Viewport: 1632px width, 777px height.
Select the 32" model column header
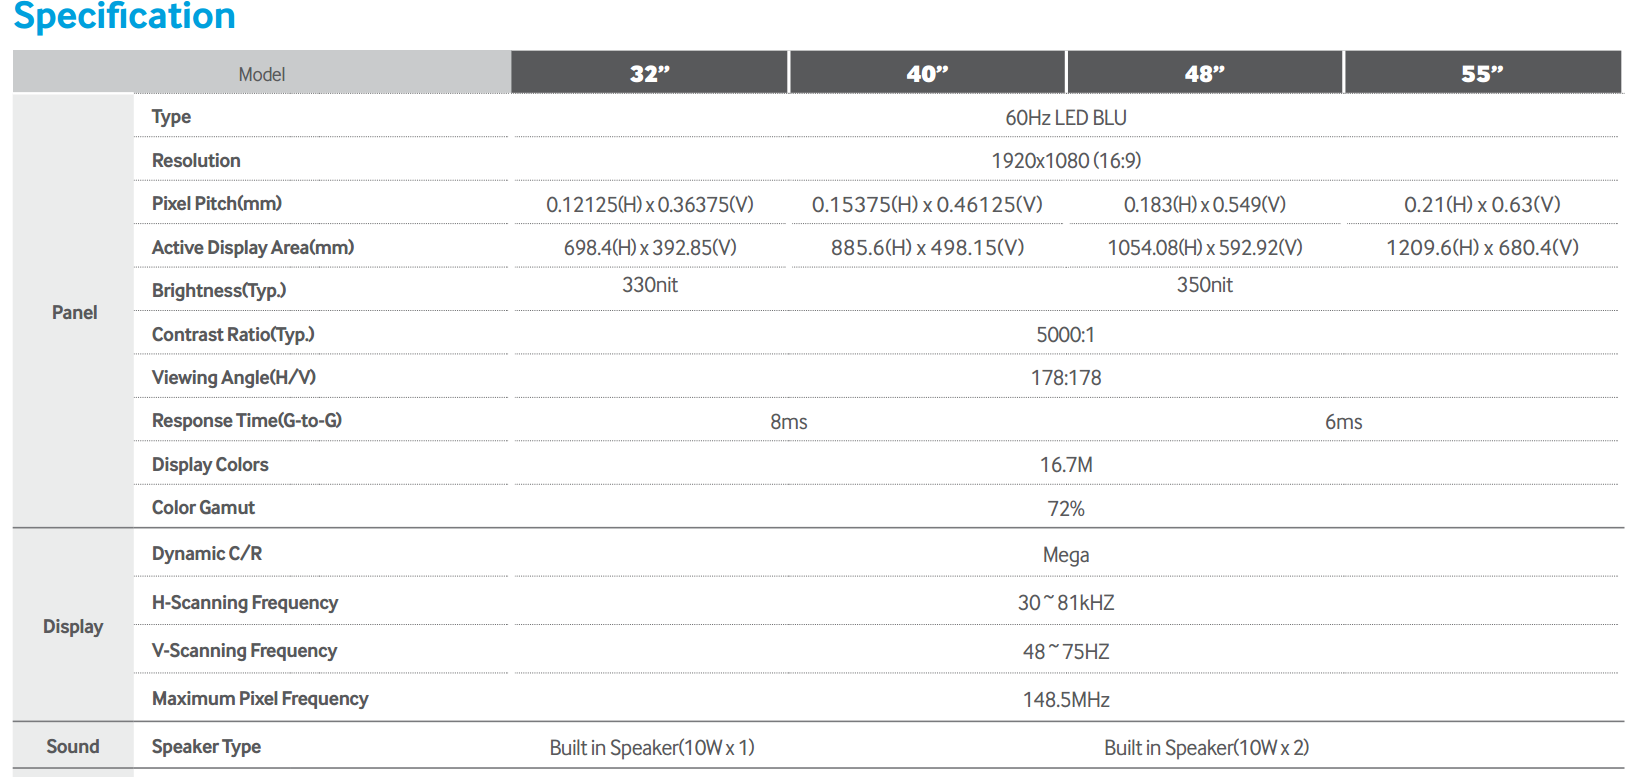[x=650, y=73]
